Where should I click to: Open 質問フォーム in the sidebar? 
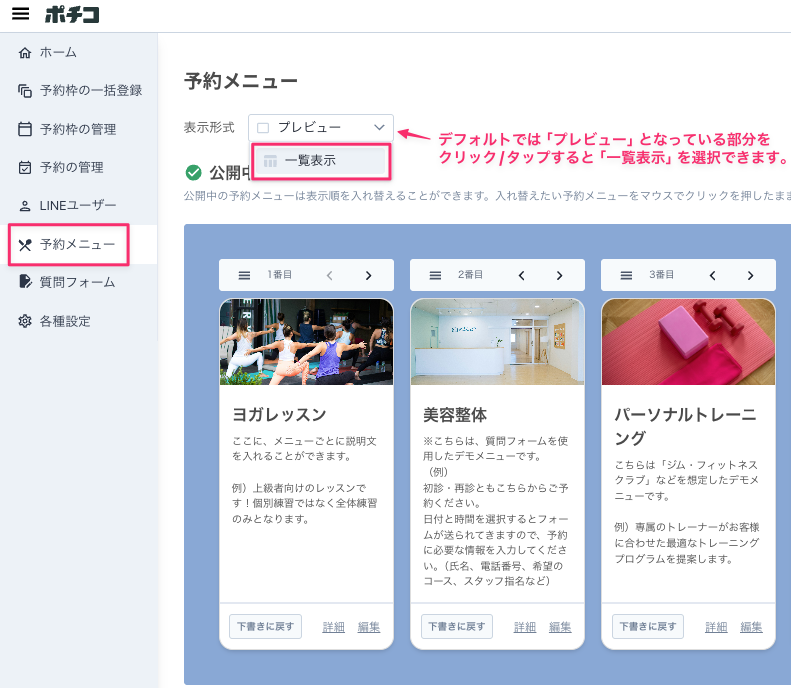pyautogui.click(x=79, y=282)
